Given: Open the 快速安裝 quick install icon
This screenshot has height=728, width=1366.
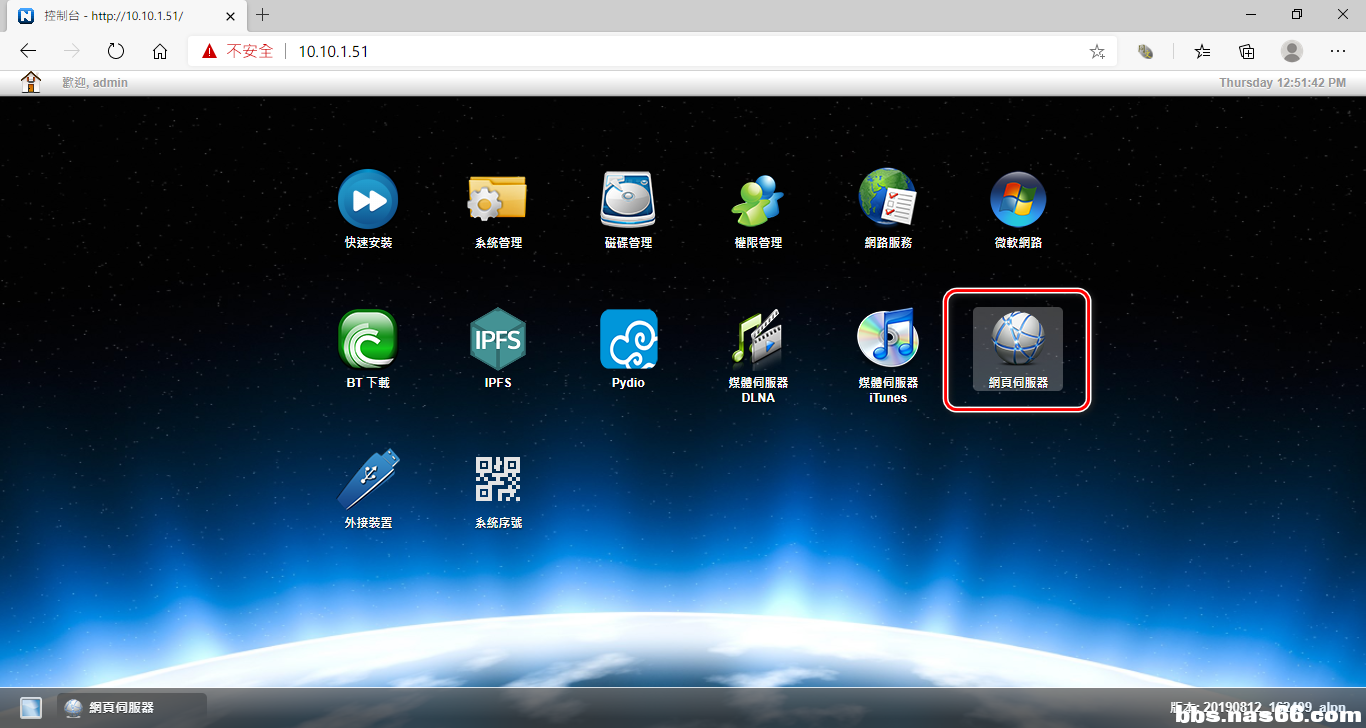Looking at the screenshot, I should point(368,199).
